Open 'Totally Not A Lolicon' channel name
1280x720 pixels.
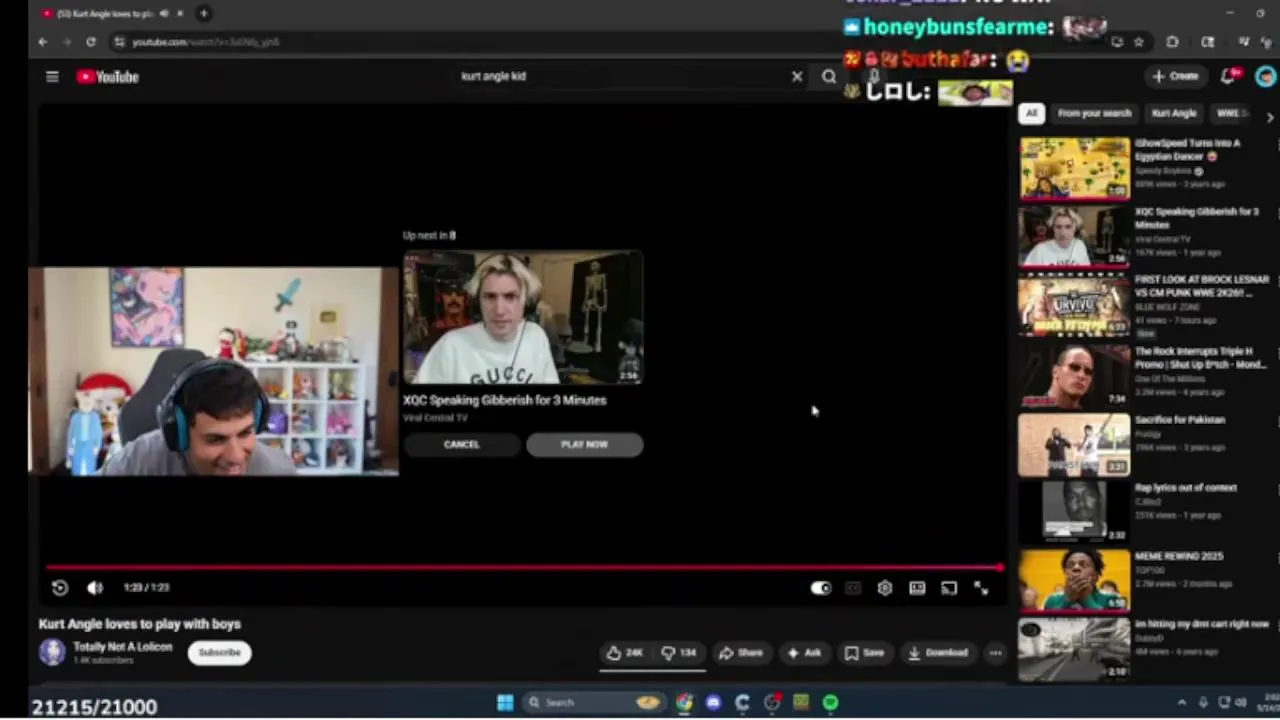click(x=123, y=647)
